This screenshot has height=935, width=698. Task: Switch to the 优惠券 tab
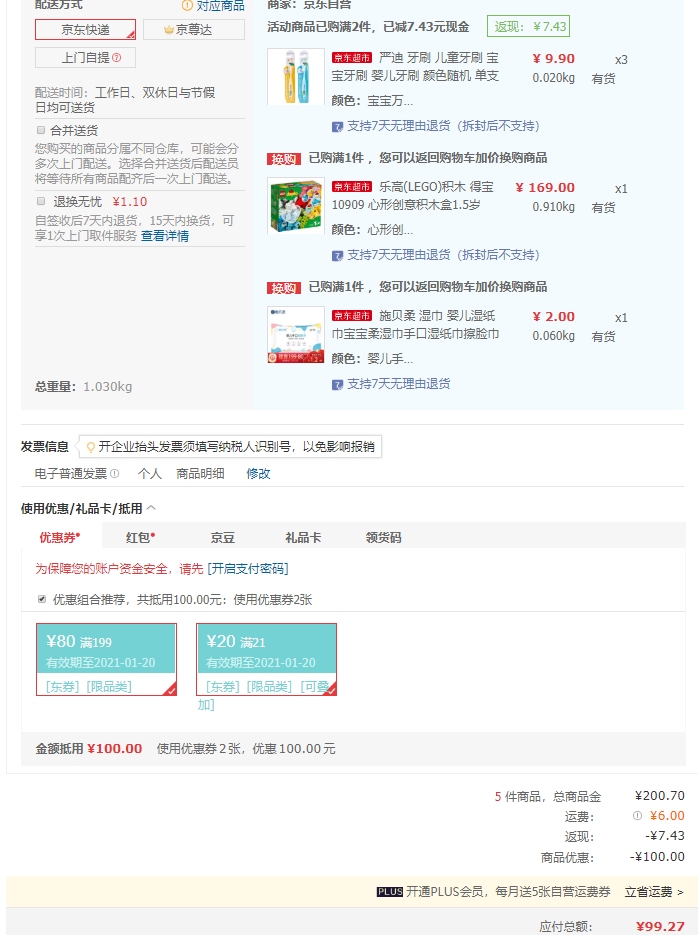[x=60, y=537]
